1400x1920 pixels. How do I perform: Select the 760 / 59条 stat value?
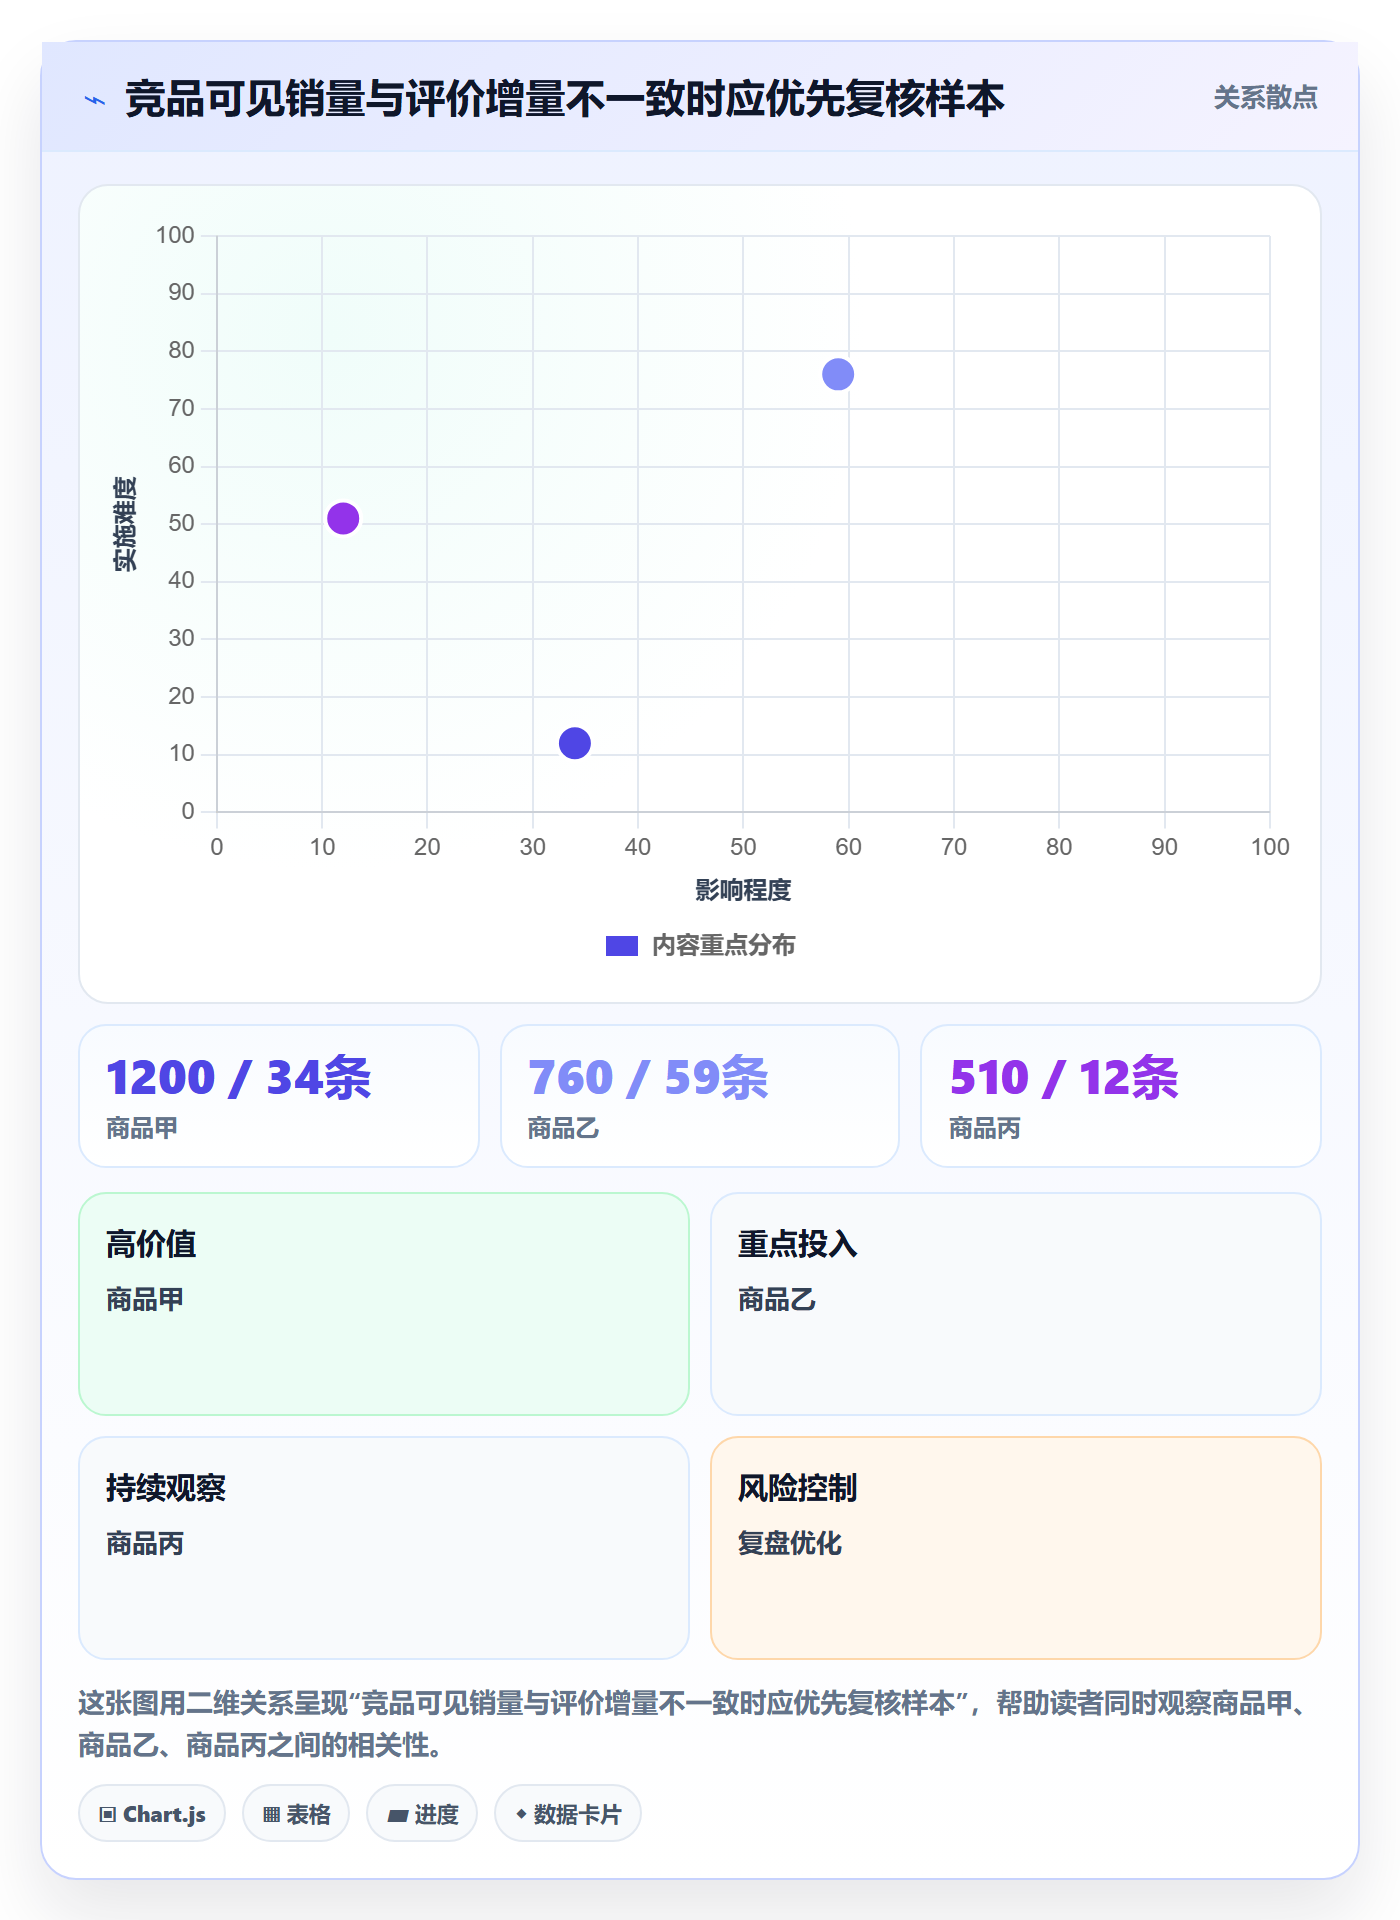pyautogui.click(x=648, y=1078)
